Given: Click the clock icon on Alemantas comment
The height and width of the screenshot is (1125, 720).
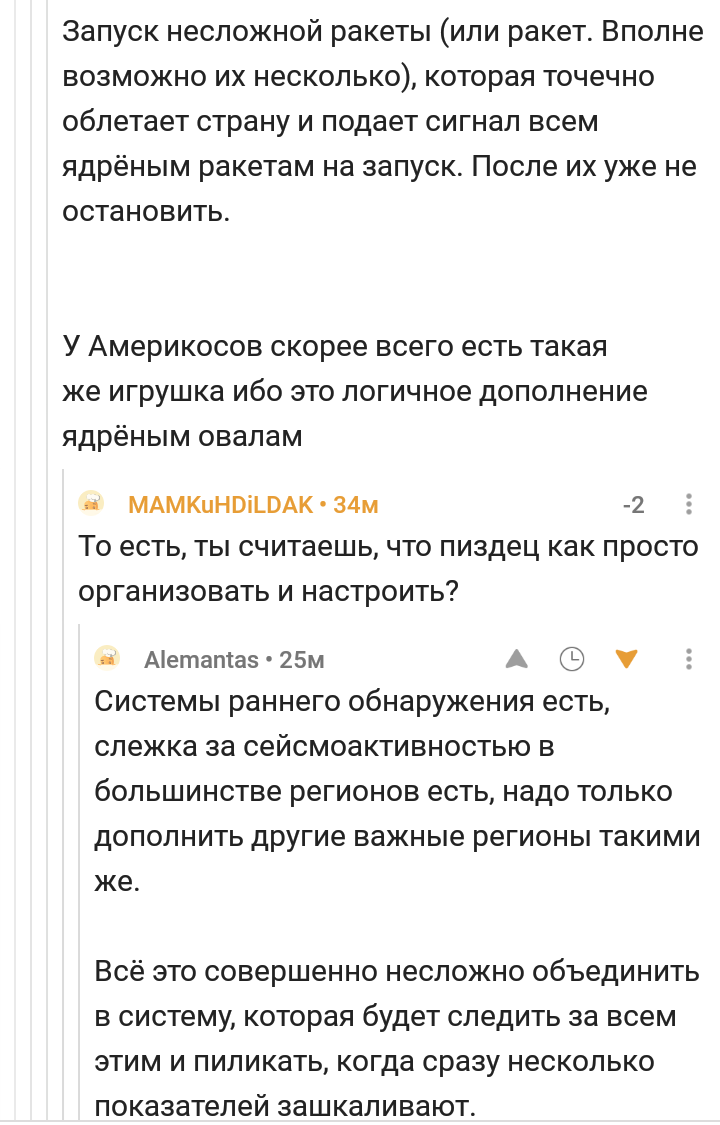Looking at the screenshot, I should 572,659.
